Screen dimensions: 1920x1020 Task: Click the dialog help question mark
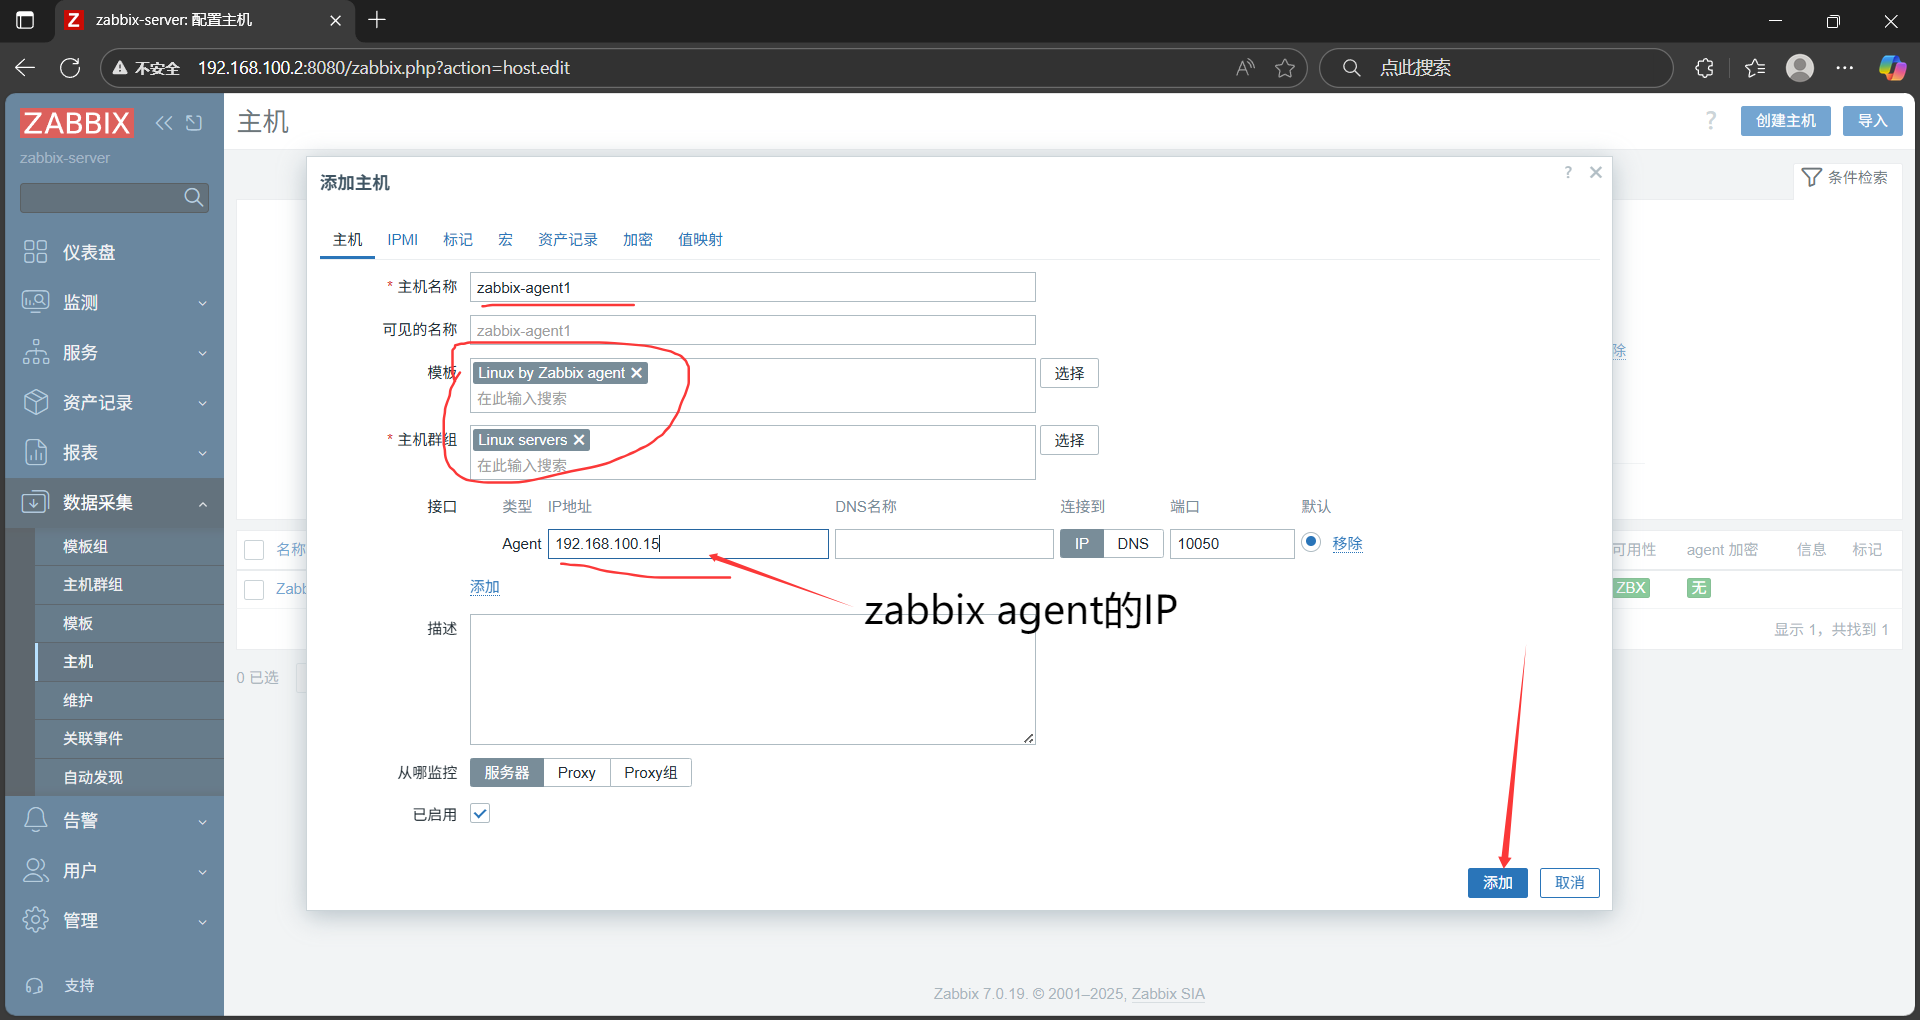point(1568,172)
